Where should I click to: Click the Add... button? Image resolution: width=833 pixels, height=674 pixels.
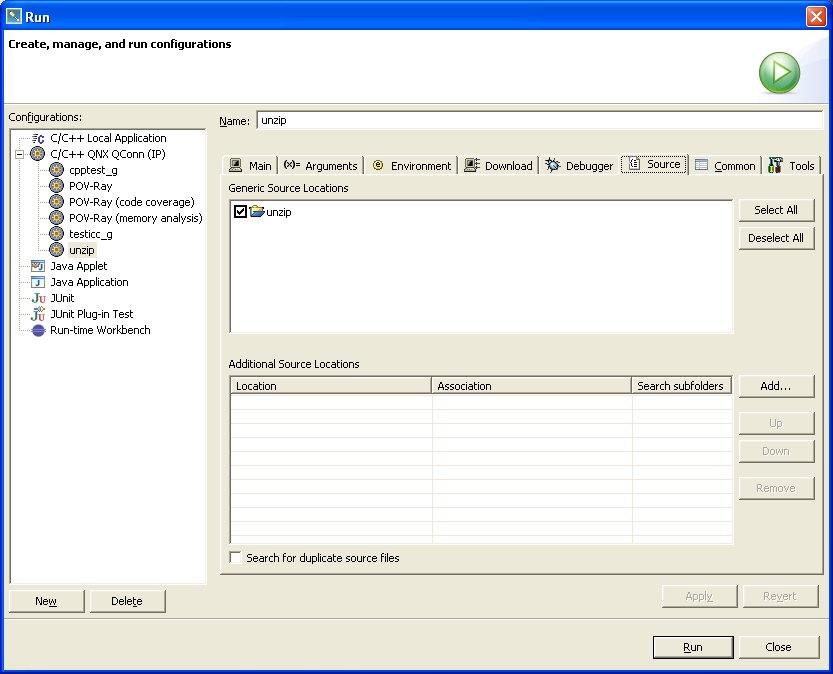(x=776, y=386)
